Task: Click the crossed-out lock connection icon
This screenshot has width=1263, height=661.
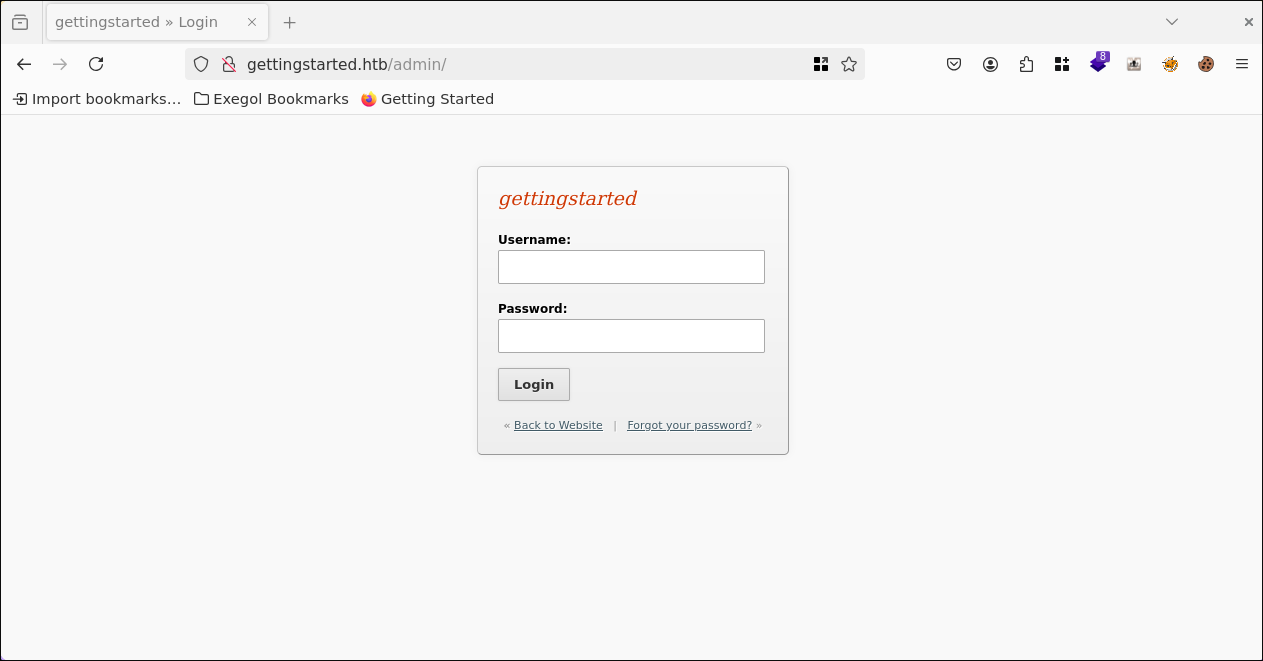Action: coord(227,63)
